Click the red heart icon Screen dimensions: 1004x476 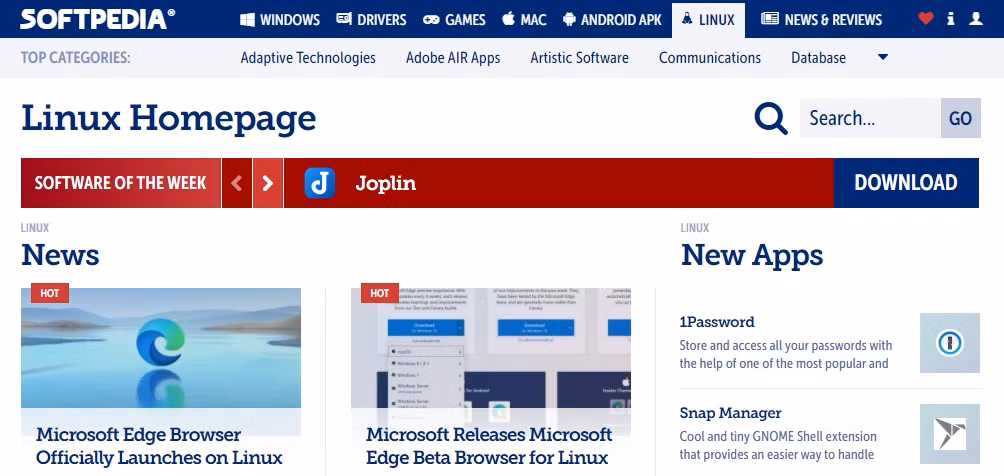tap(926, 19)
